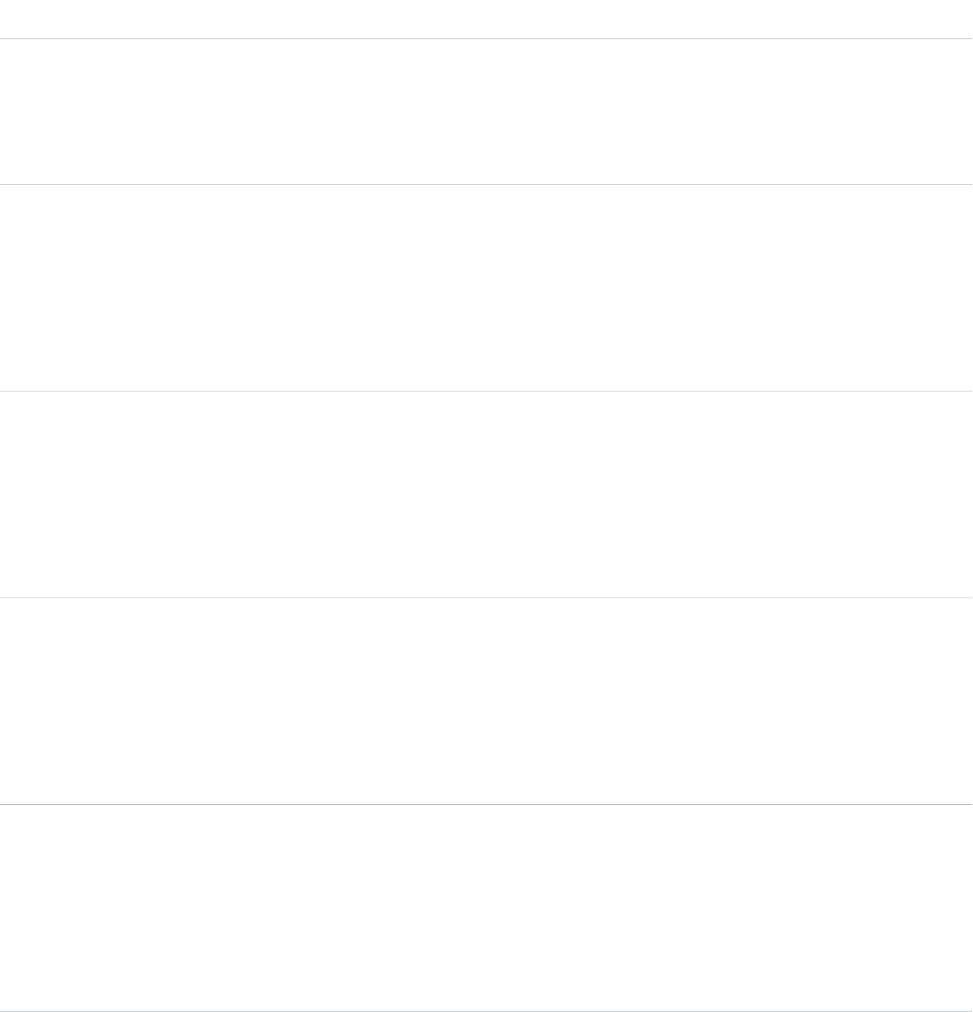Image resolution: width=973 pixels, height=1012 pixels.
Task: Click the second horizontal divider line
Action: pyautogui.click(x=486, y=184)
